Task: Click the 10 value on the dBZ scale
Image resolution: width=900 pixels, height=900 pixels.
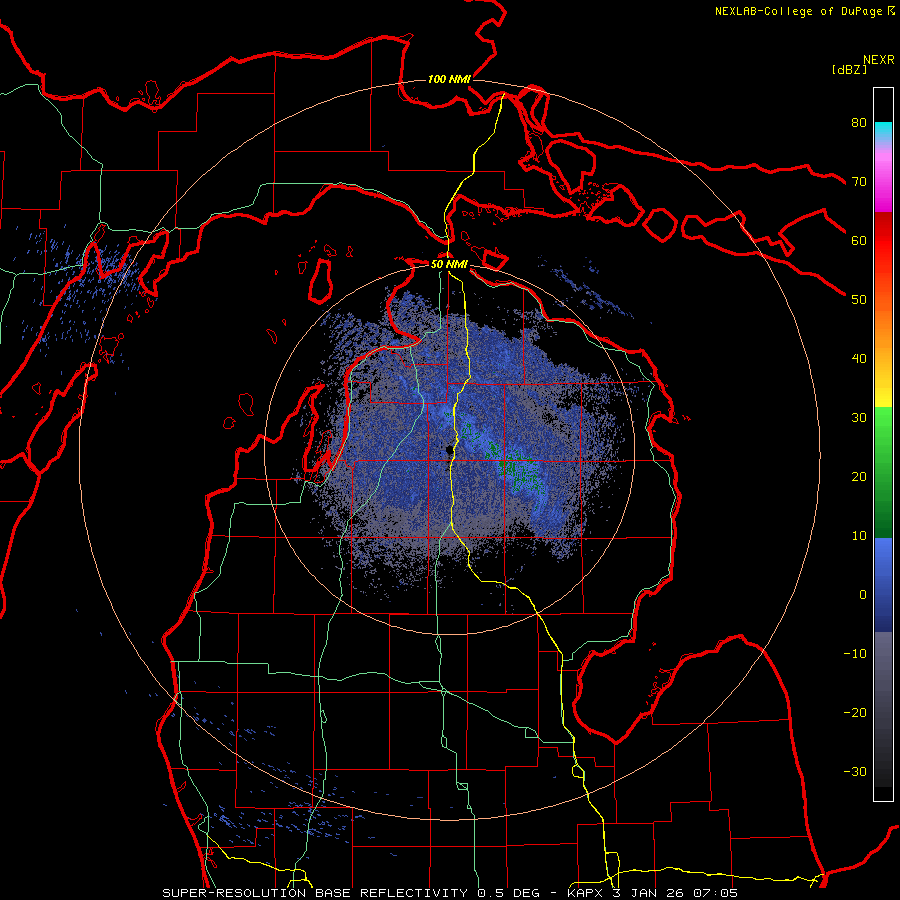Action: pyautogui.click(x=859, y=536)
